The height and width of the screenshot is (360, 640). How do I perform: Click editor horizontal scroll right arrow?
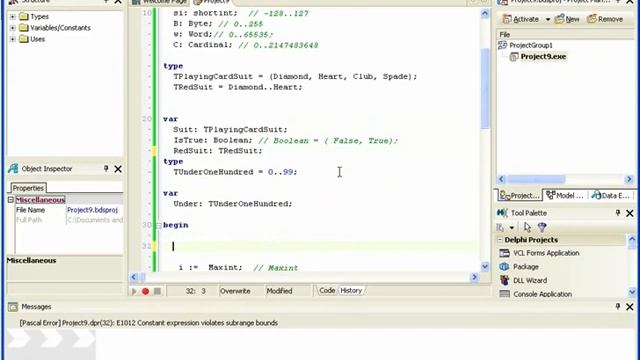[474, 277]
